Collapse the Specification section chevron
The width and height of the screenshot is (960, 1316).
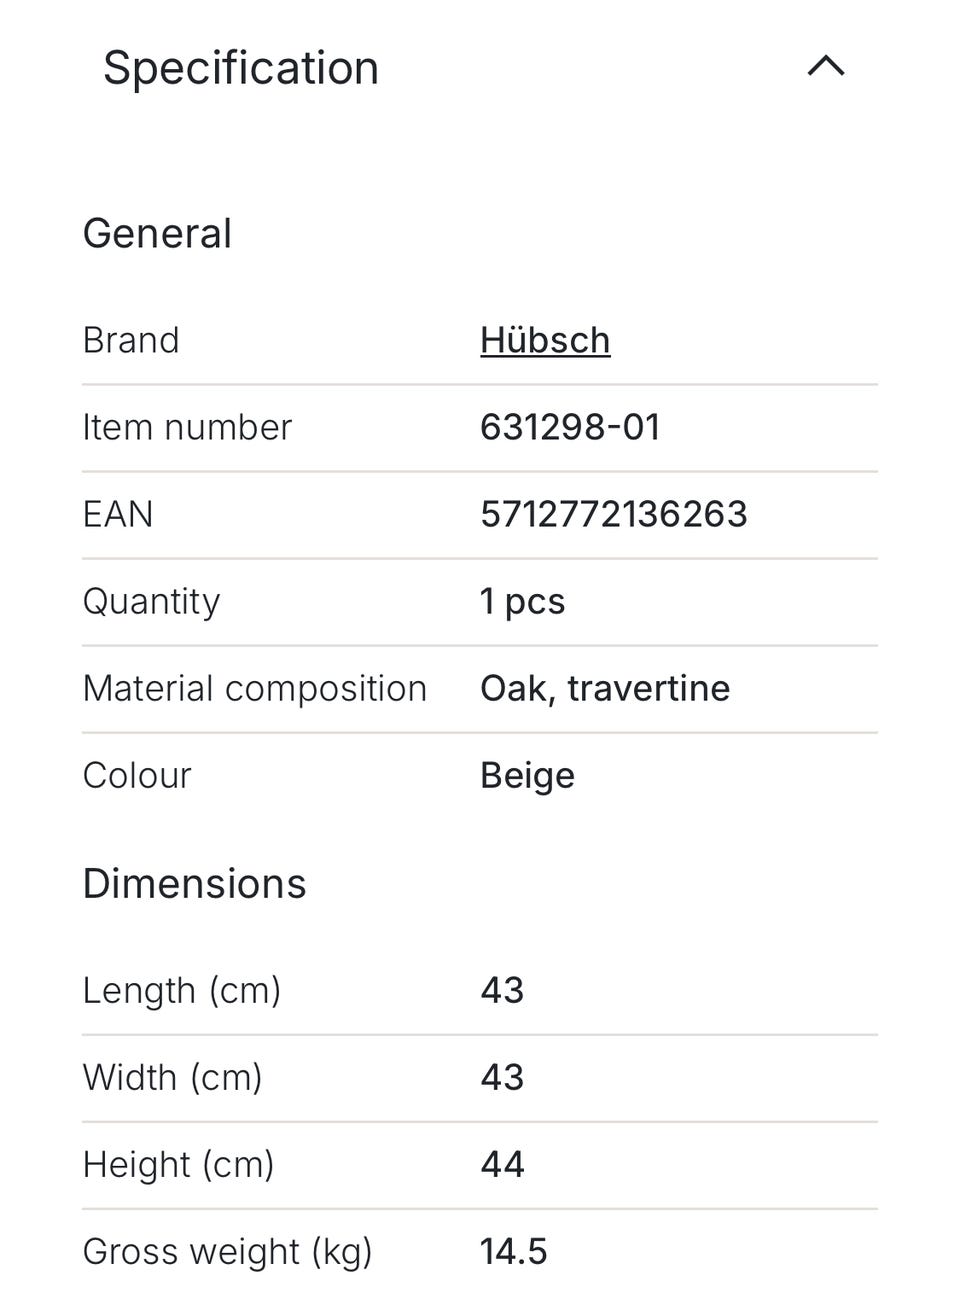click(x=826, y=67)
